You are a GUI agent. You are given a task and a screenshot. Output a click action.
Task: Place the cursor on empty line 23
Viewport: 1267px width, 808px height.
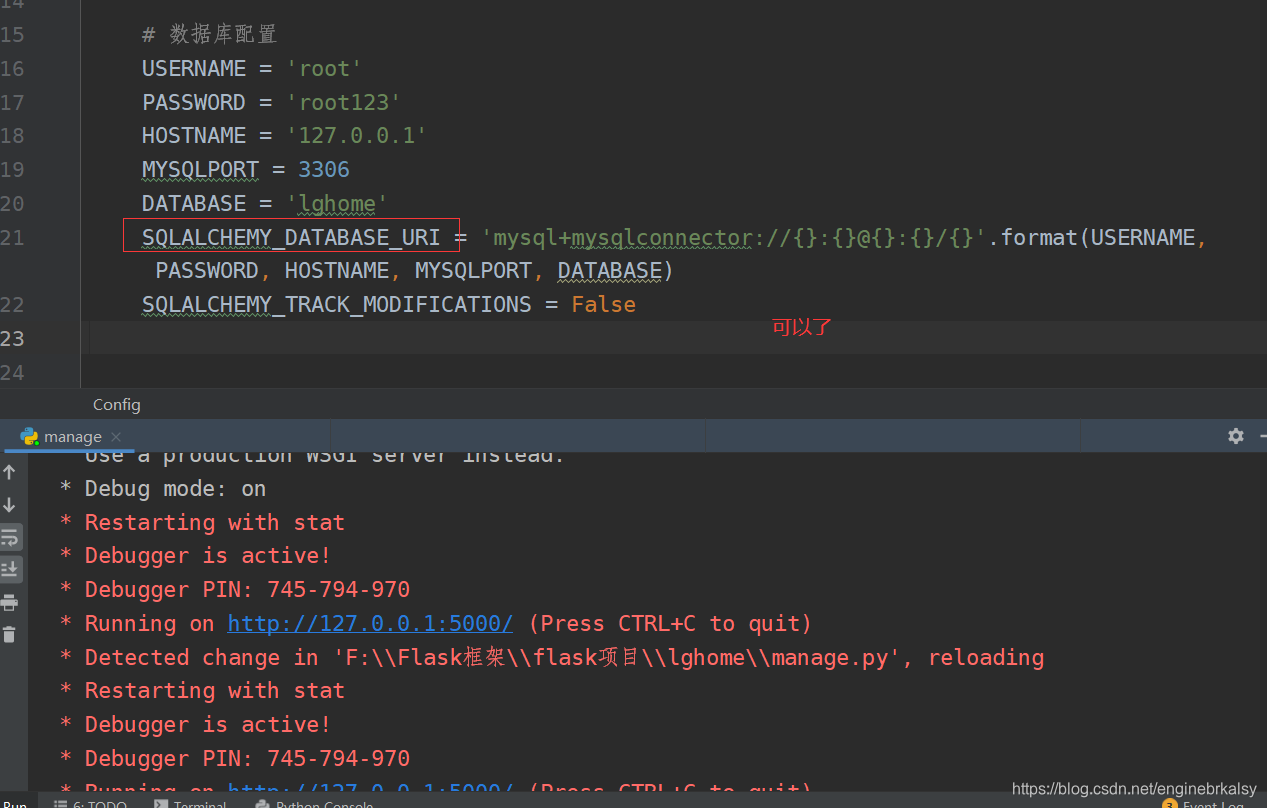(x=674, y=338)
